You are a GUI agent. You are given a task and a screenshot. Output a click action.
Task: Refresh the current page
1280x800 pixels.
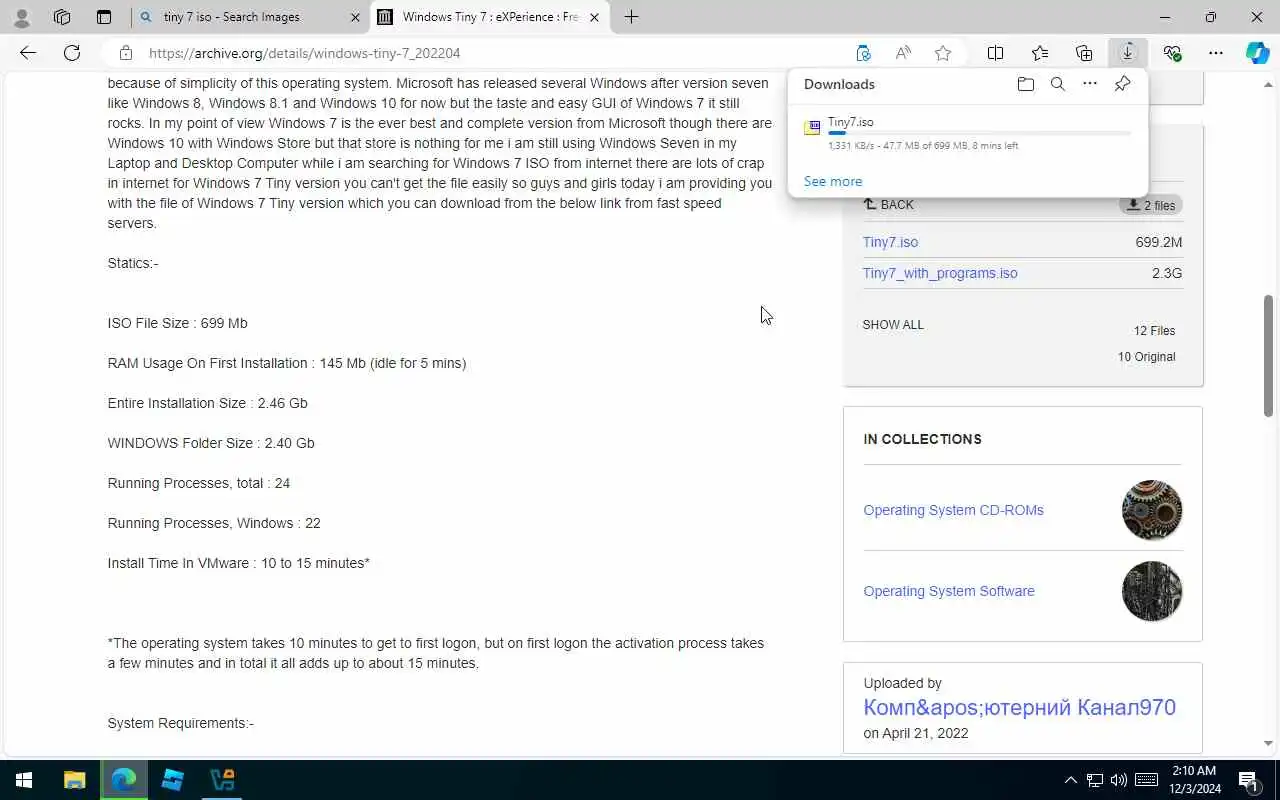click(x=72, y=53)
